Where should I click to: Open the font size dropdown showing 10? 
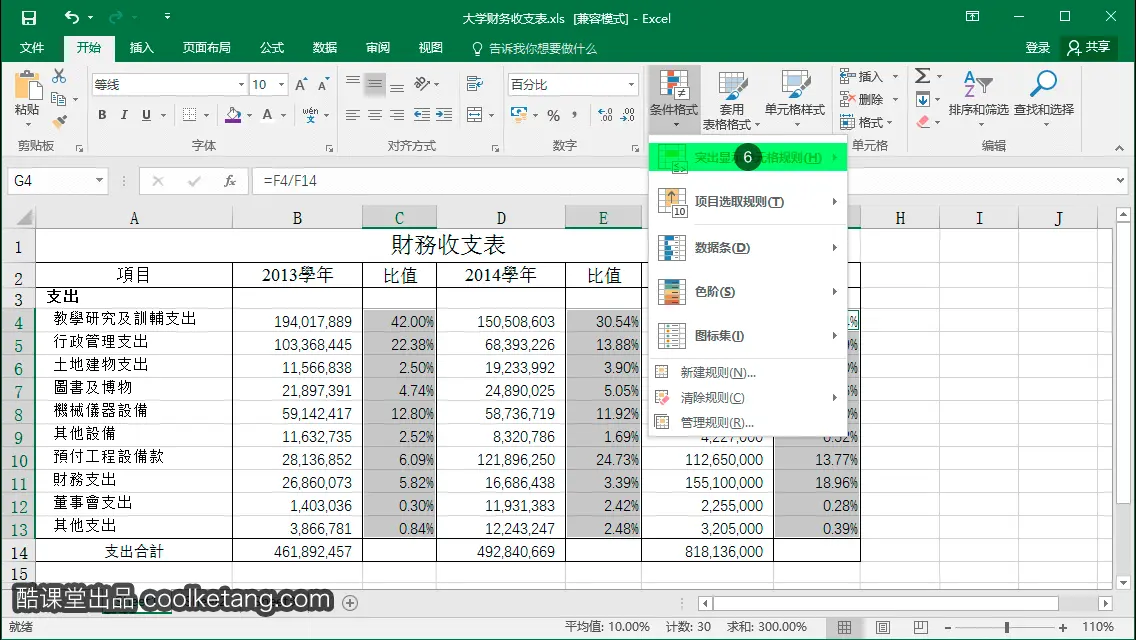(x=281, y=85)
